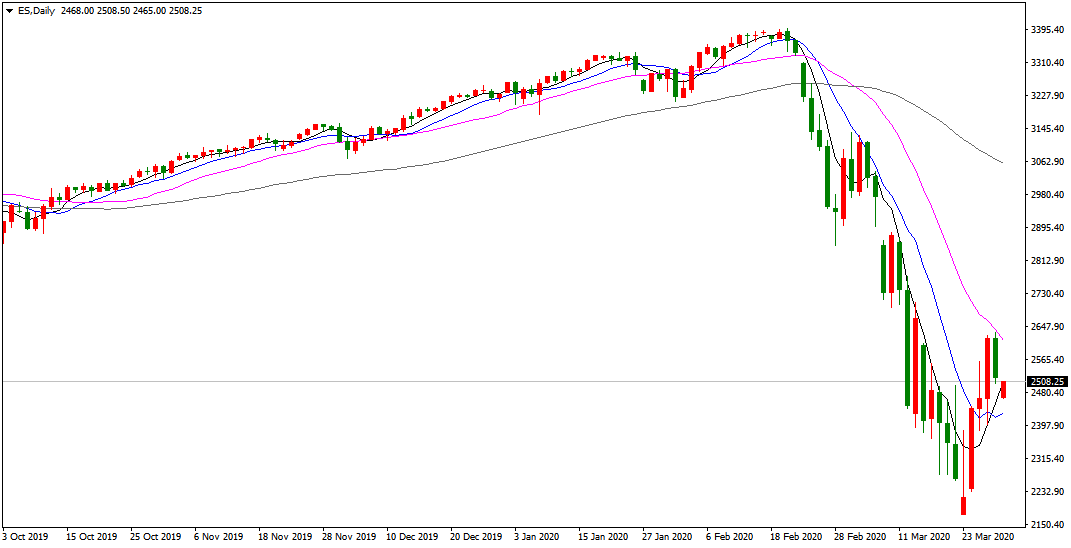Screen dimensions: 1071x548
Task: Click the 18 Feb 2020 date label
Action: point(794,536)
